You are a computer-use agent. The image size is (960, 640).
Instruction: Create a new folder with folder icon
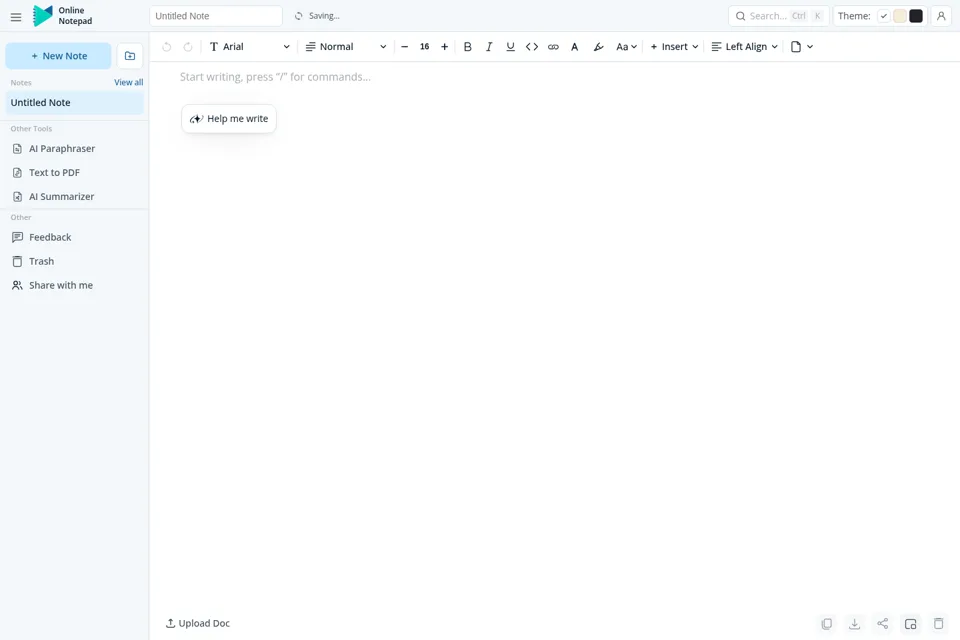[130, 56]
